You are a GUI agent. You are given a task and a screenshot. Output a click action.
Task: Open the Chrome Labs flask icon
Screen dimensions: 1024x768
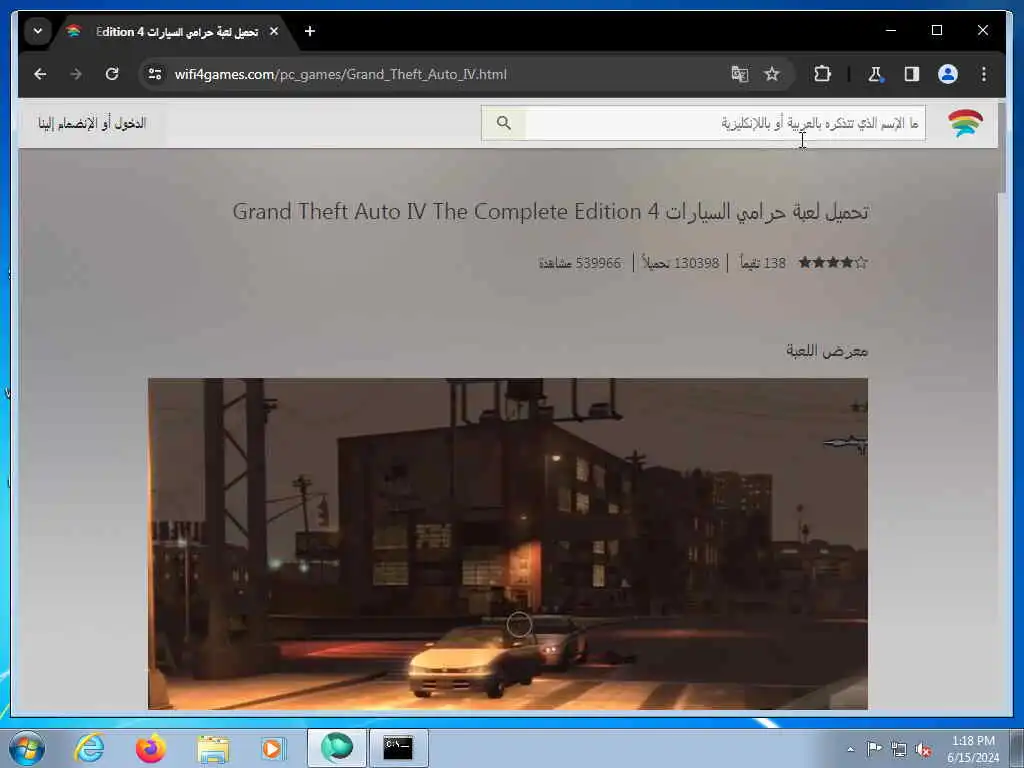pos(875,74)
